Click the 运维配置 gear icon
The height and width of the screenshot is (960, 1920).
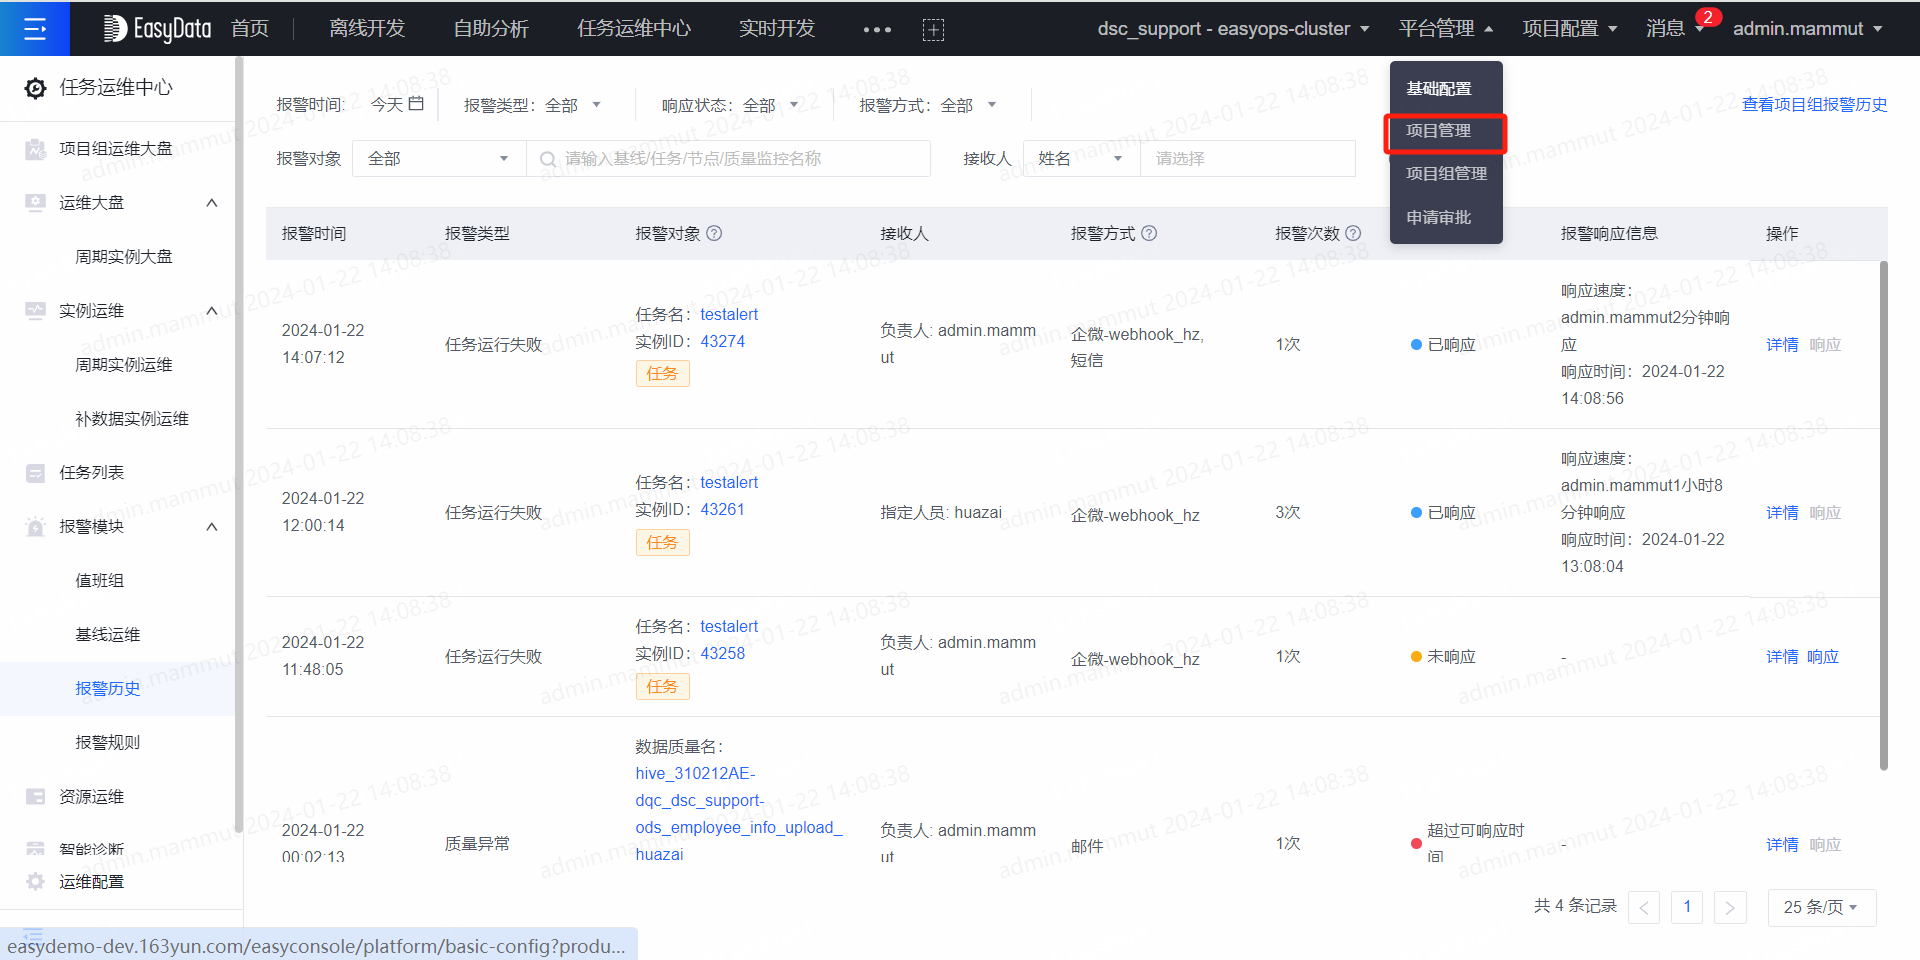click(35, 882)
